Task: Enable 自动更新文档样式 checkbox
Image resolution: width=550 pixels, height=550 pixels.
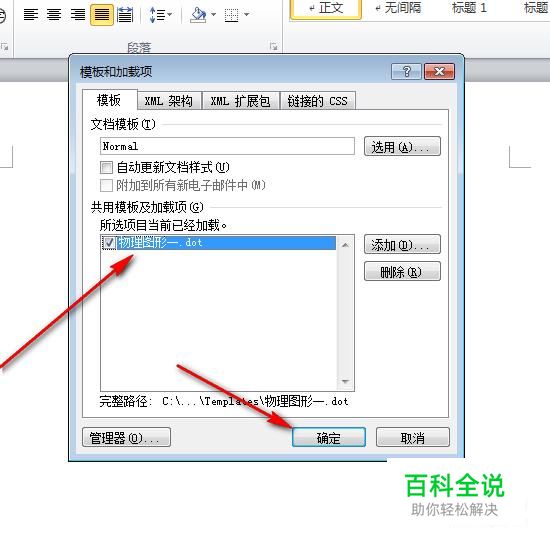Action: (106, 167)
